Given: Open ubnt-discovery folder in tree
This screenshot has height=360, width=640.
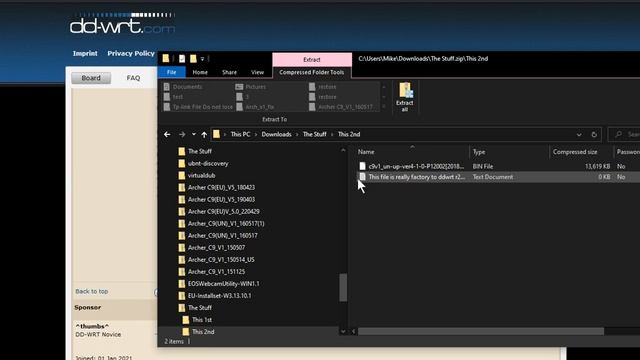Looking at the screenshot, I should point(208,163).
